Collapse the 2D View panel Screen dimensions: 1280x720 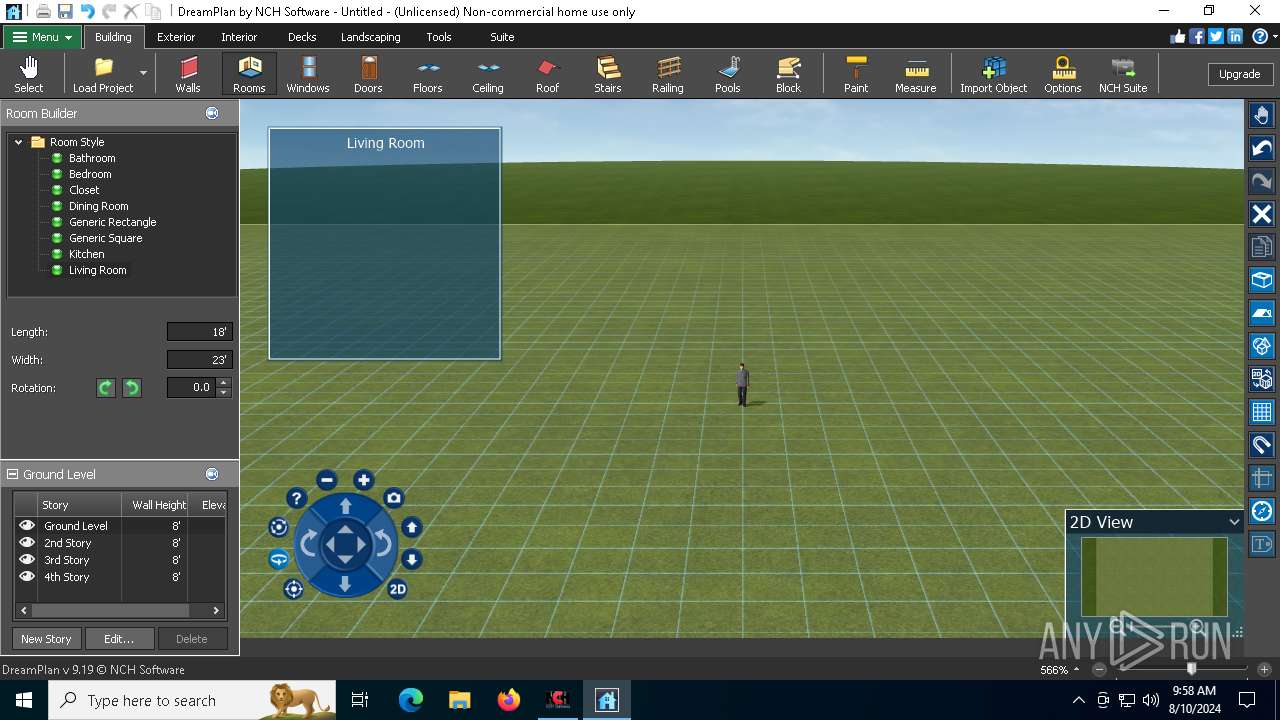pos(1234,522)
